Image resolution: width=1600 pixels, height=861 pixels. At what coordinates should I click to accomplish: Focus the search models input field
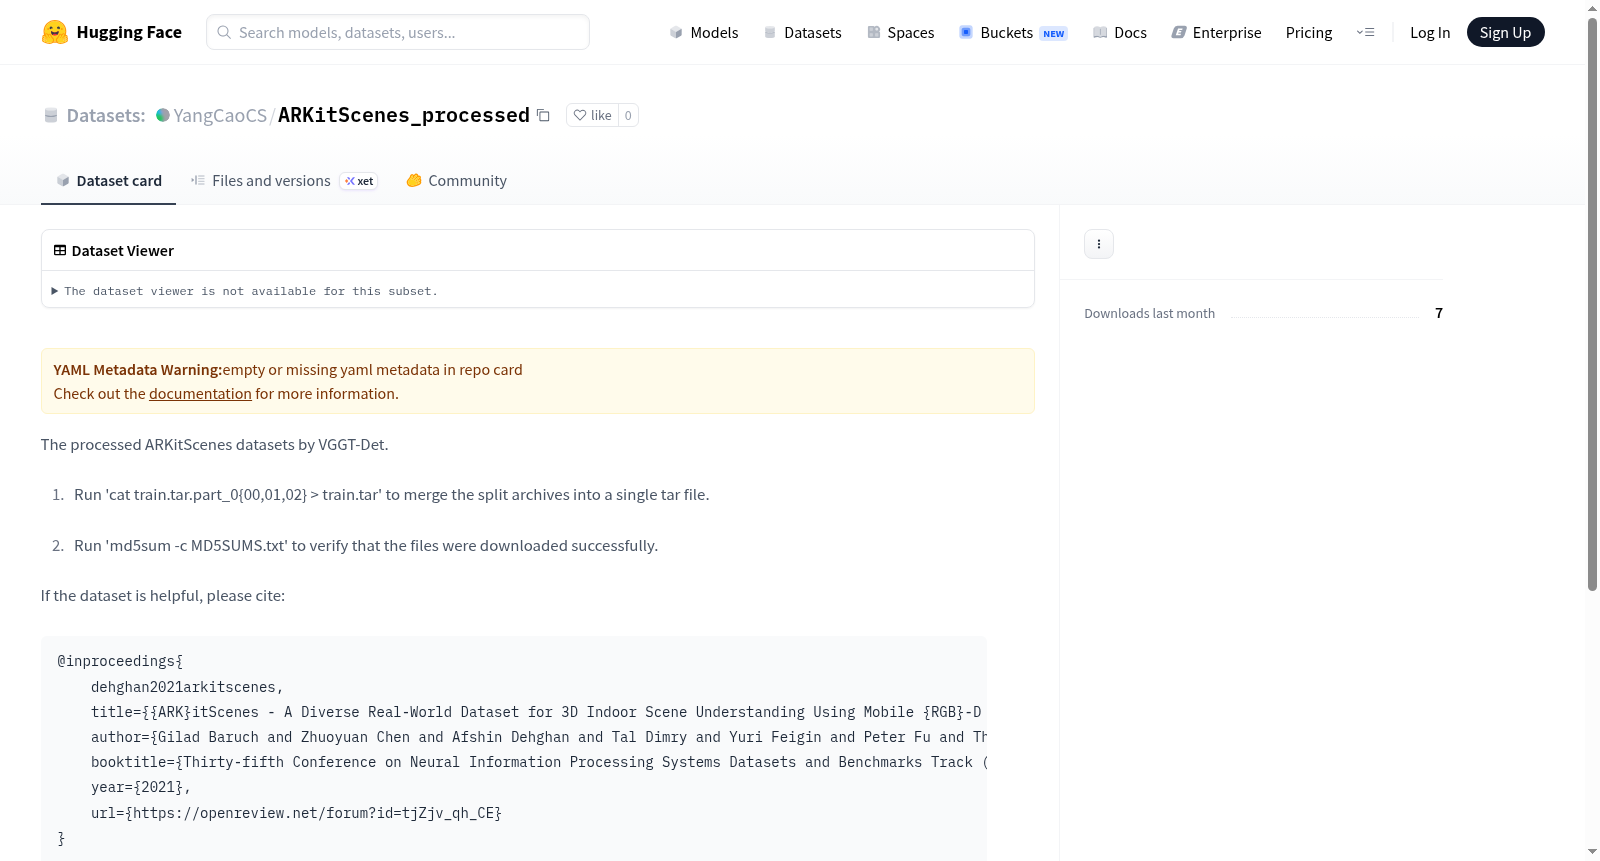point(398,32)
